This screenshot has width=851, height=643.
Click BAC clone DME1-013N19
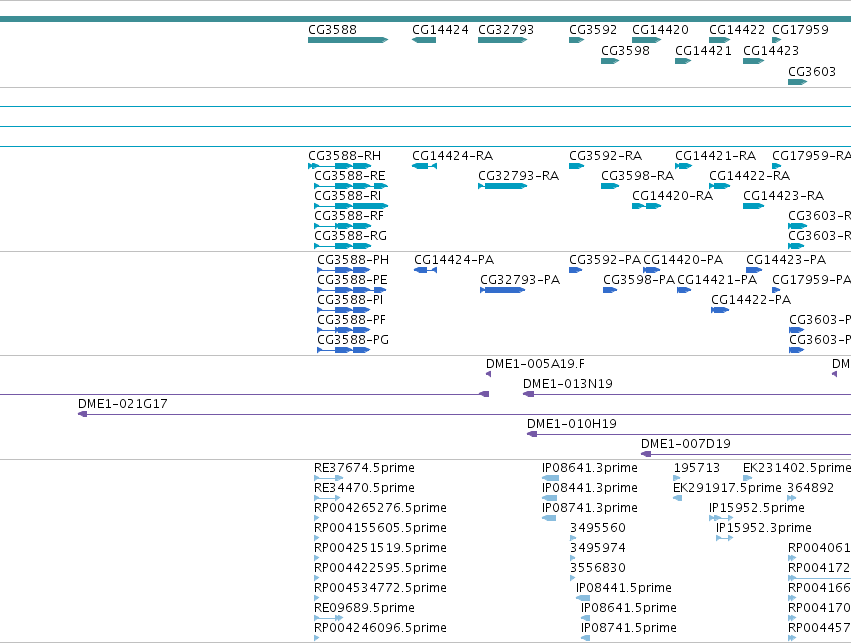tap(567, 384)
